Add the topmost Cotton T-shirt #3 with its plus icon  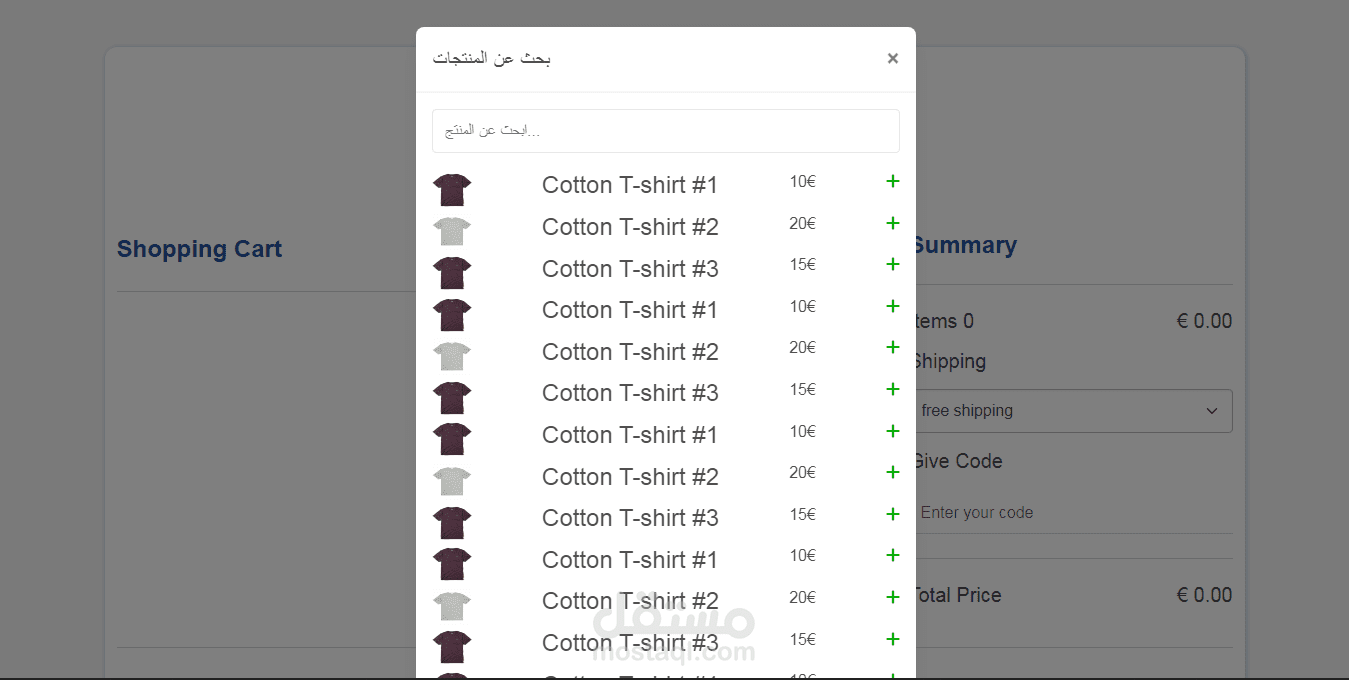point(893,264)
